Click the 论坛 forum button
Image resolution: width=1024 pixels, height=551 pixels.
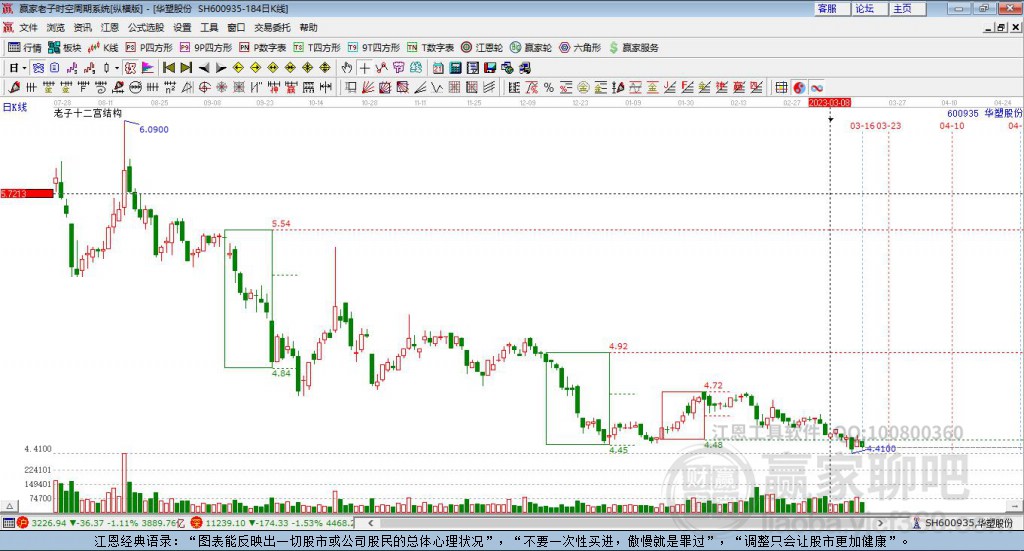[x=870, y=8]
